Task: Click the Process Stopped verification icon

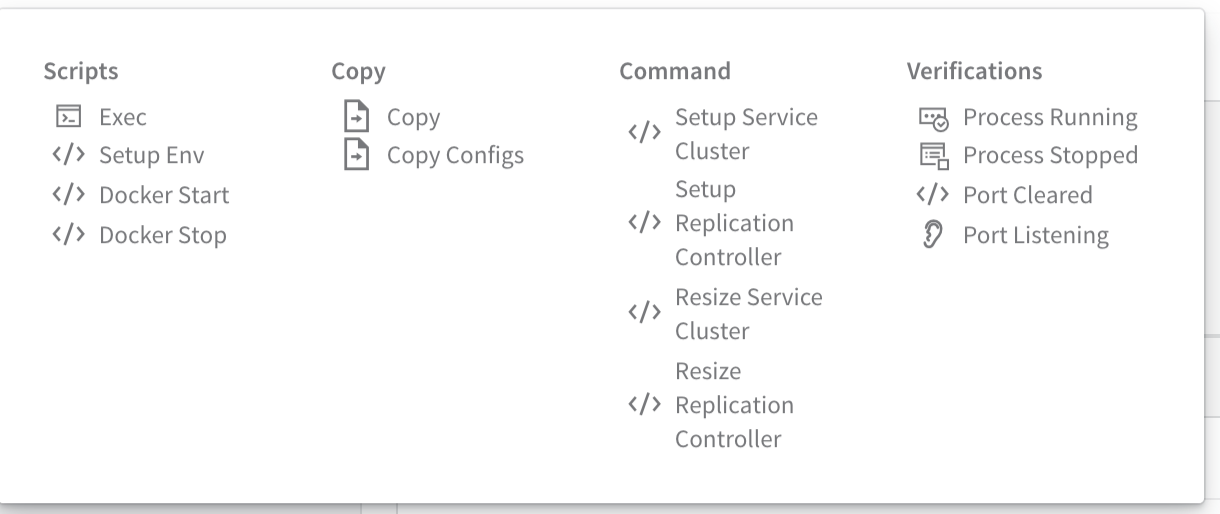Action: 932,155
